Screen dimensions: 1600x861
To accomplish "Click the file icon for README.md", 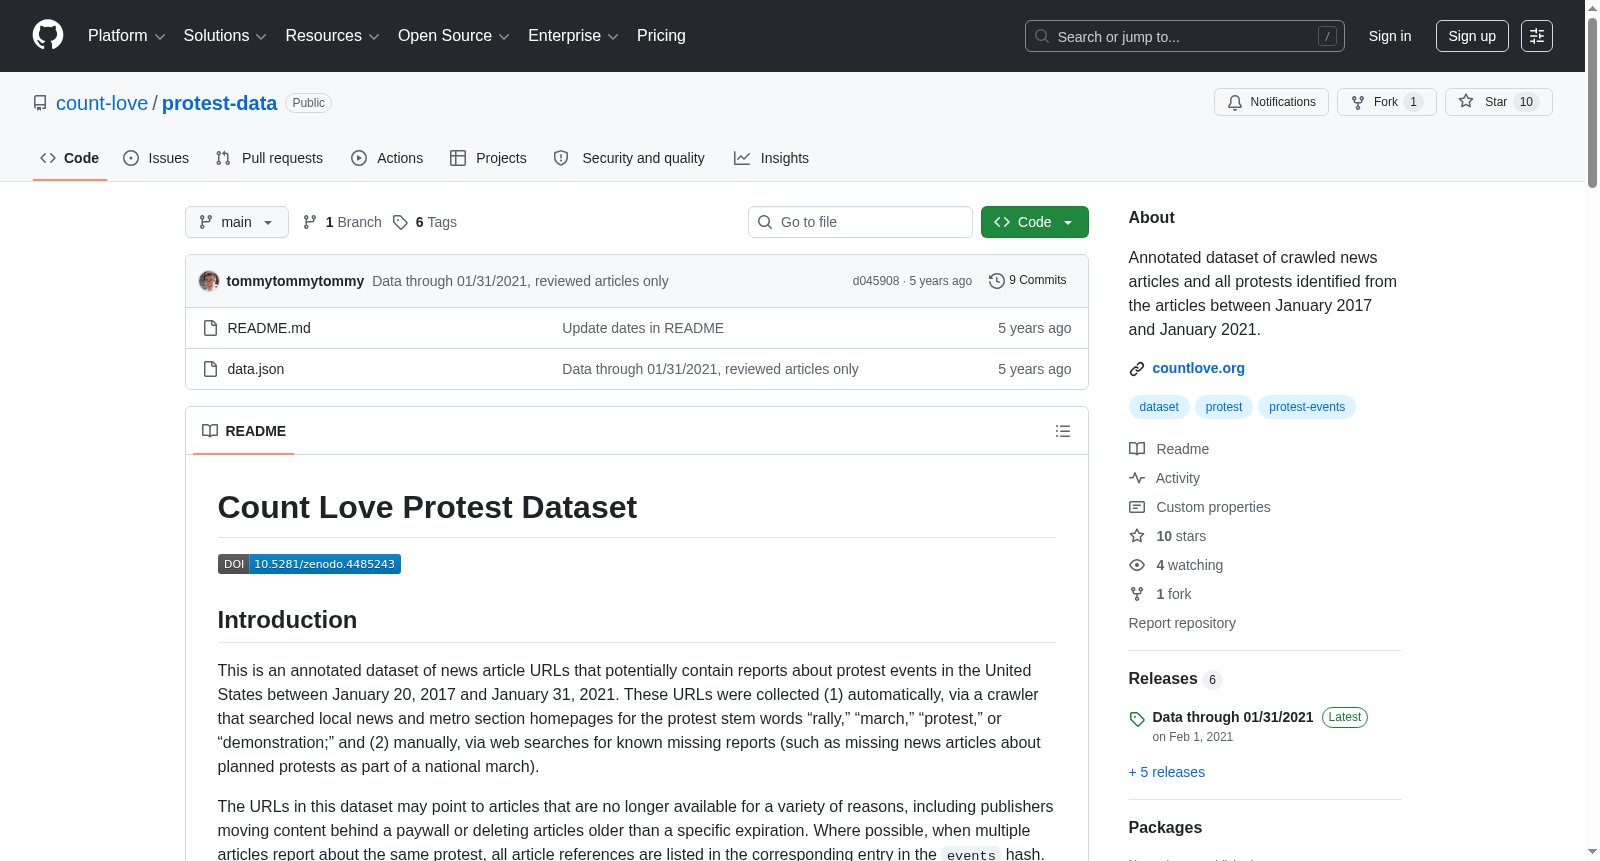I will (x=210, y=328).
